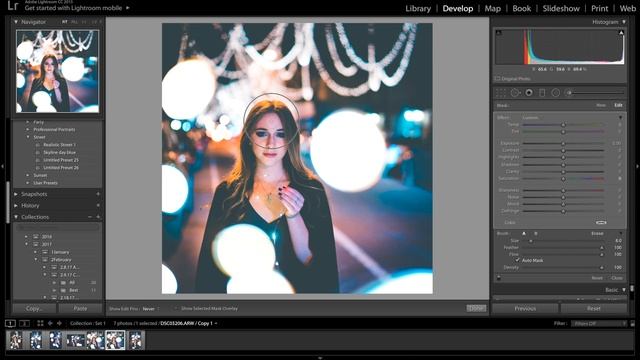Expand the History panel

16,205
